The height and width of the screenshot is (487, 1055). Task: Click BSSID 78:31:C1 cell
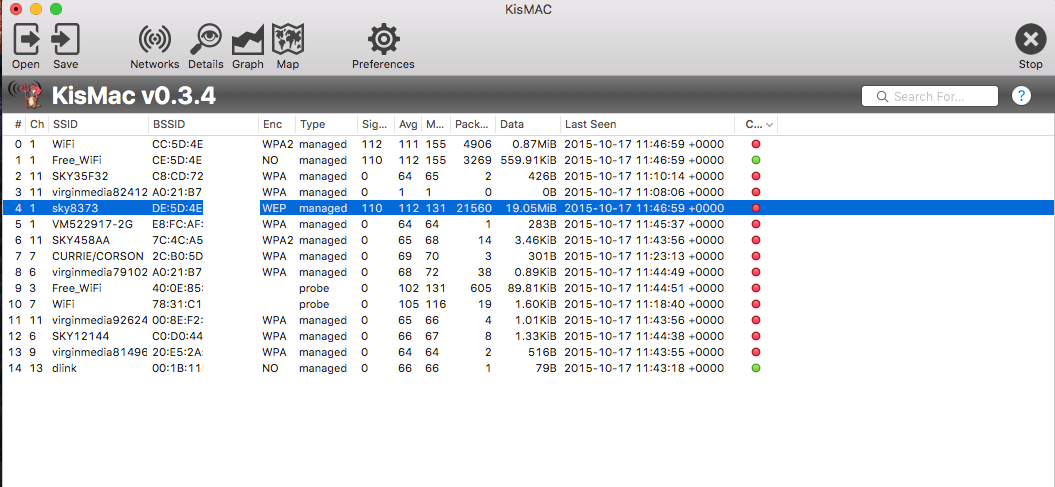coord(178,304)
